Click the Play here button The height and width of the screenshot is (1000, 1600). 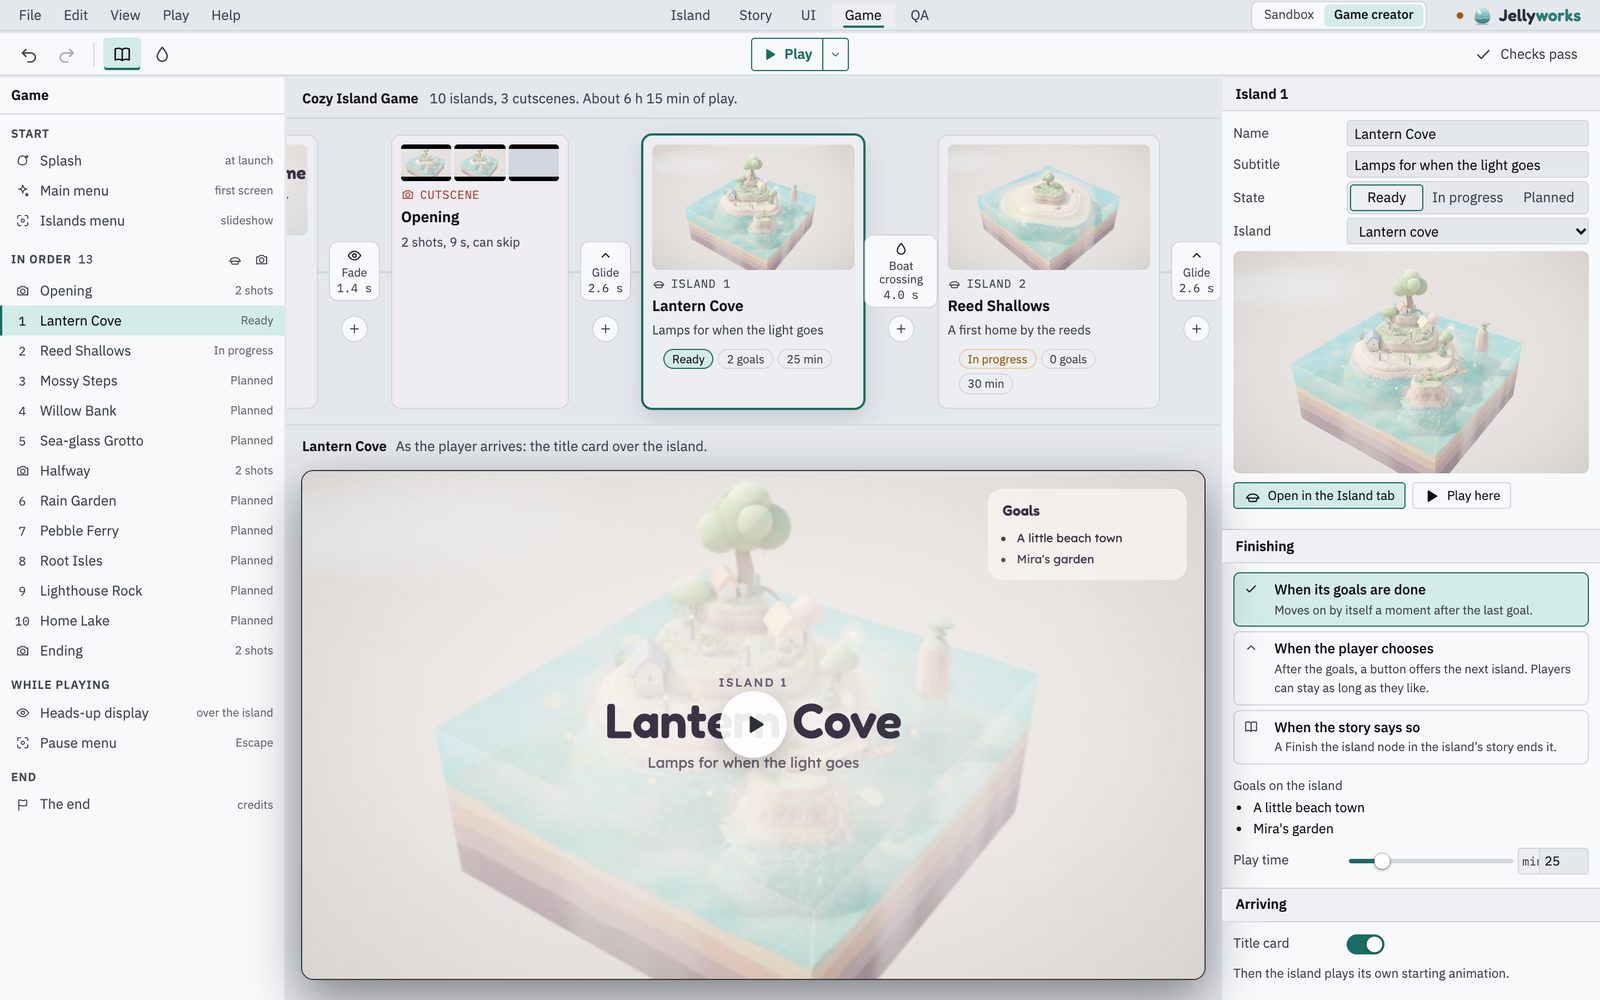click(1461, 496)
